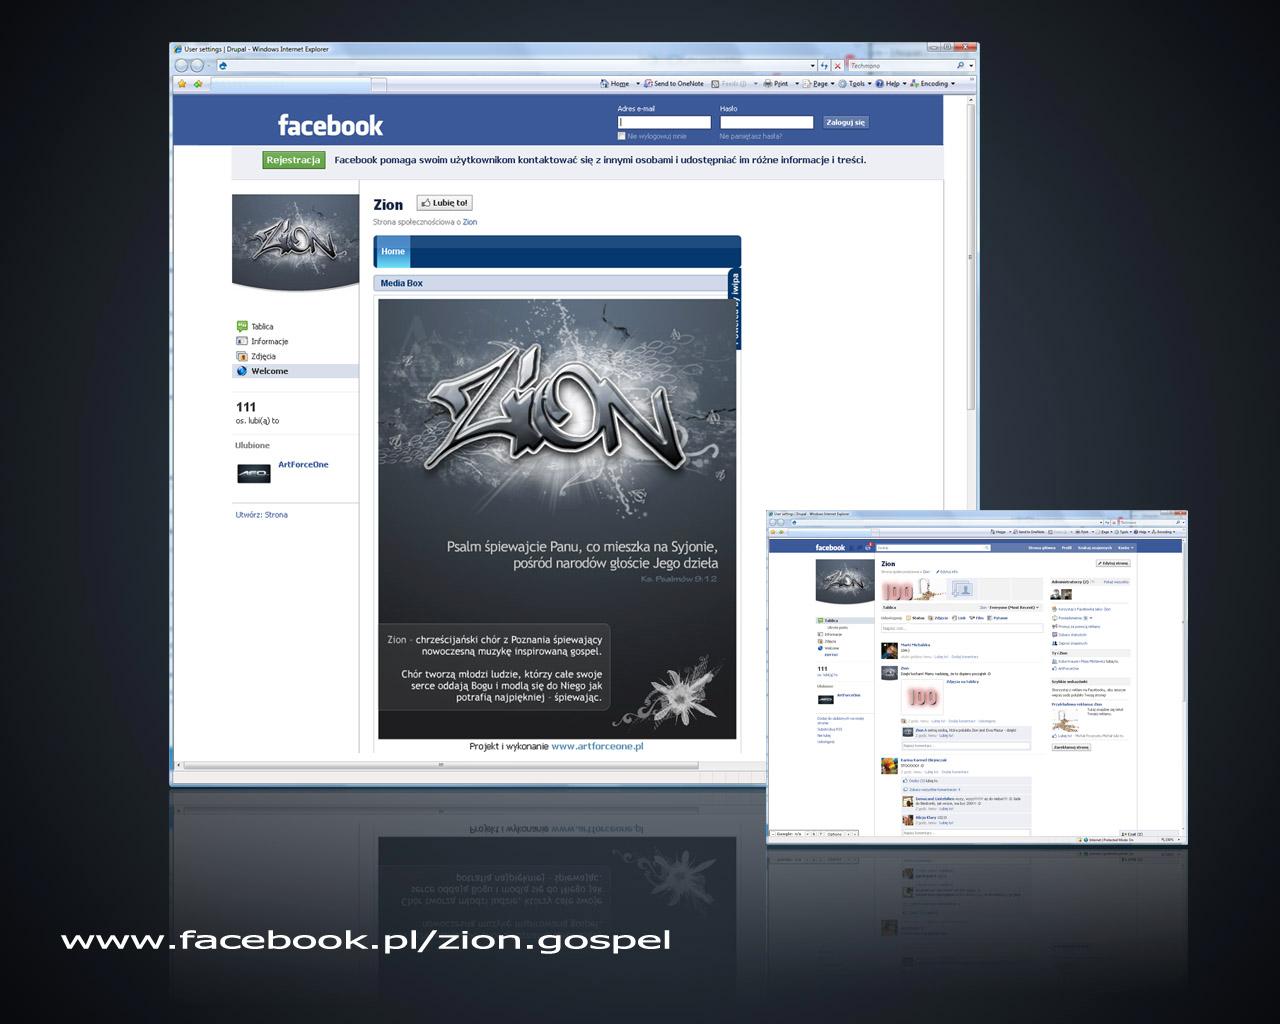Click Profil in small window header

pos(1067,548)
